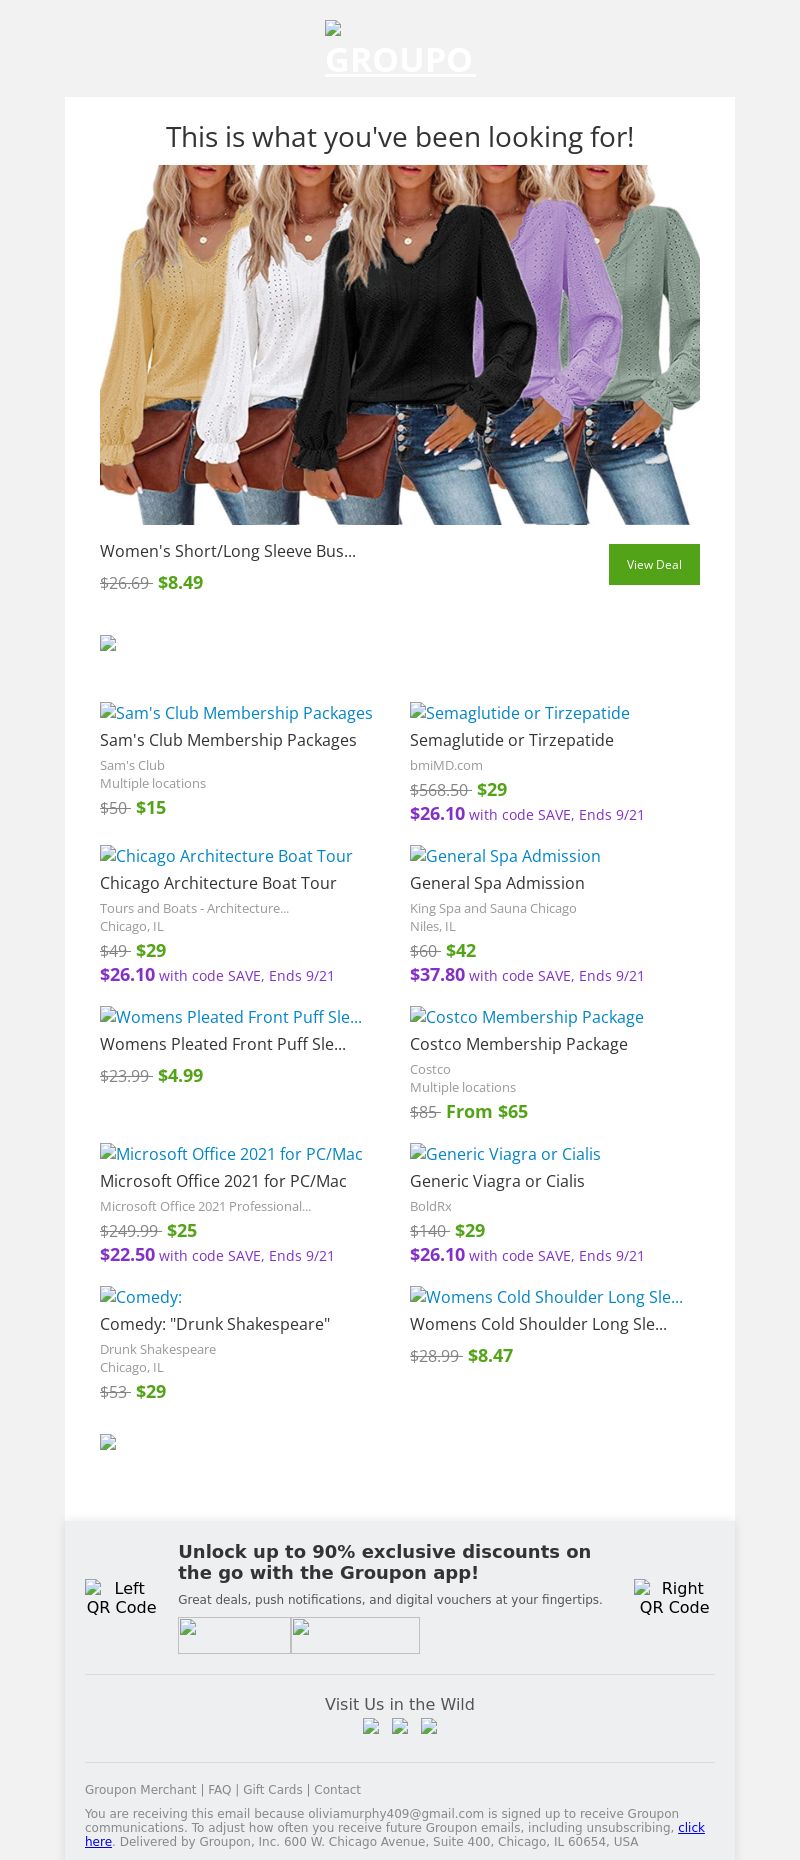Open the FAQ footer link

click(x=219, y=1790)
